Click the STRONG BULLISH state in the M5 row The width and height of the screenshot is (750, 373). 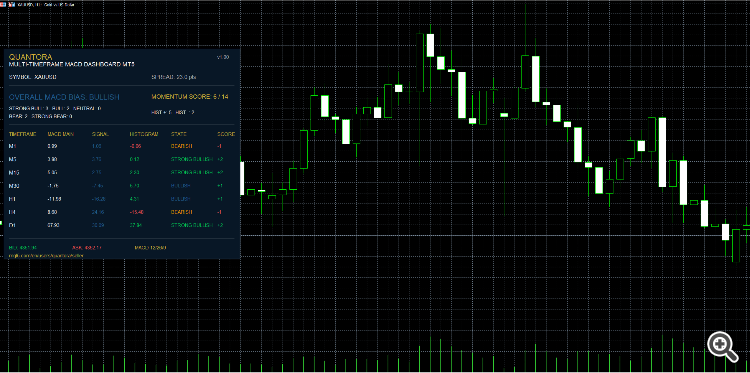click(x=191, y=159)
